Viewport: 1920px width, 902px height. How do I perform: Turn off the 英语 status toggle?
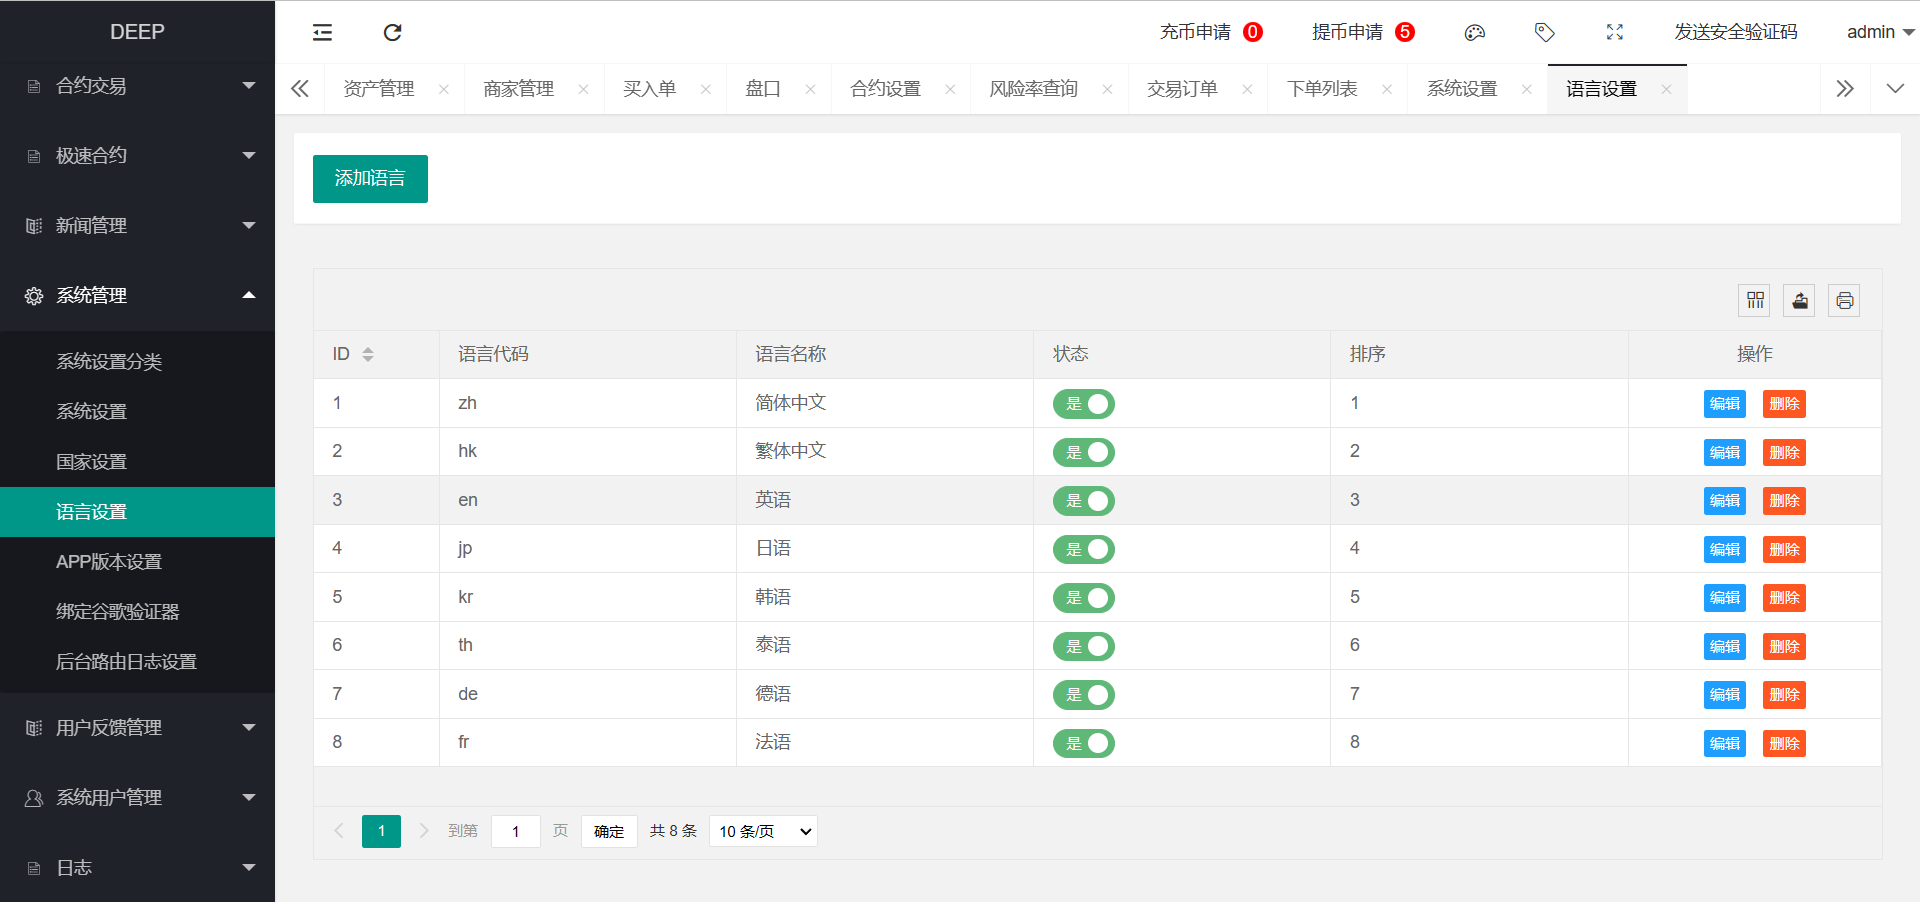1083,501
